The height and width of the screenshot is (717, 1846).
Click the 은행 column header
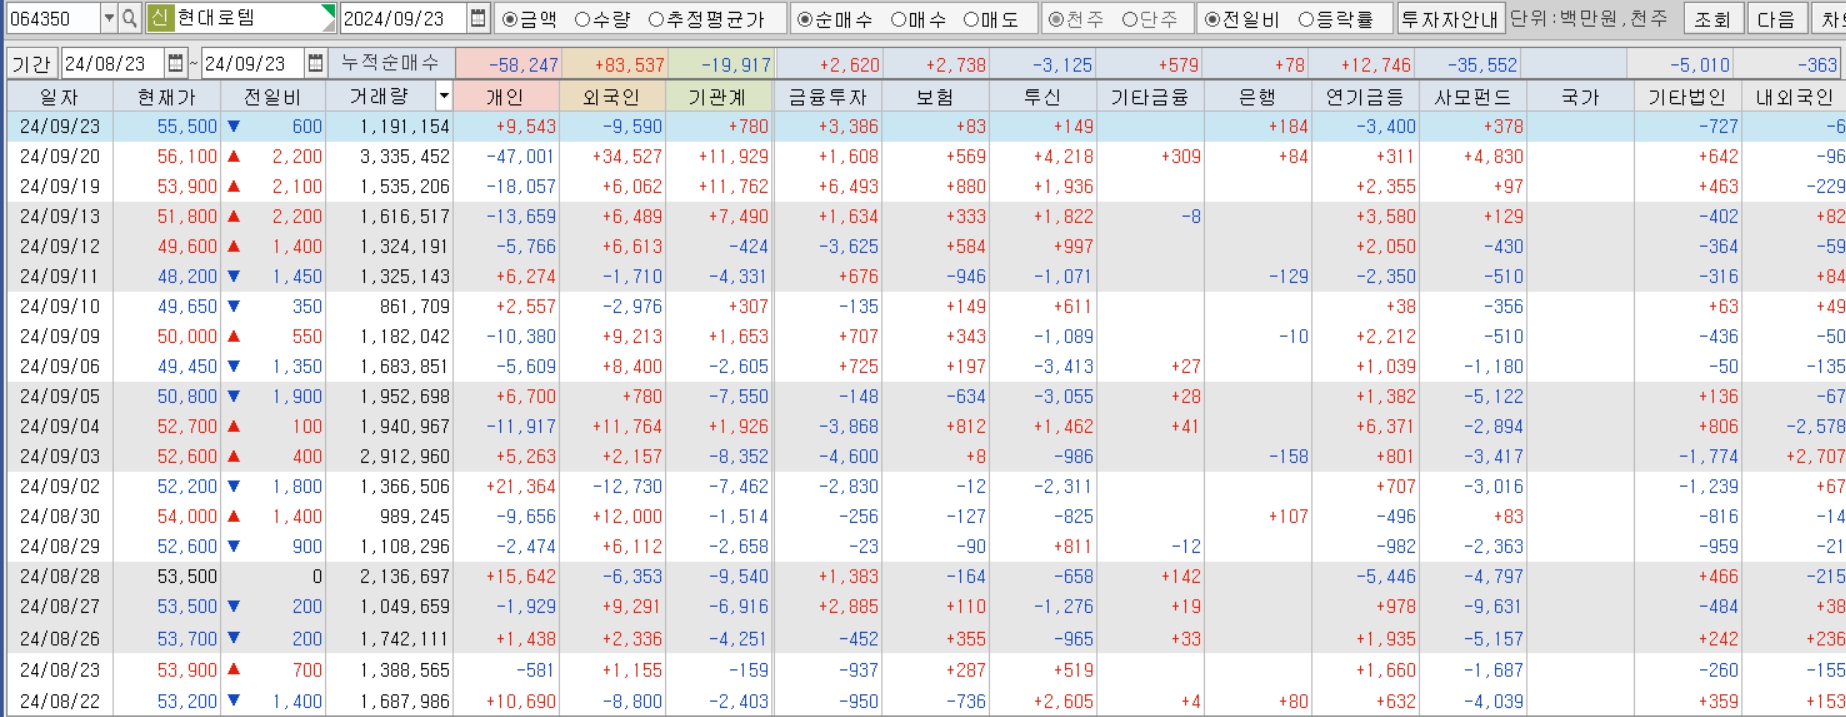tap(1257, 97)
